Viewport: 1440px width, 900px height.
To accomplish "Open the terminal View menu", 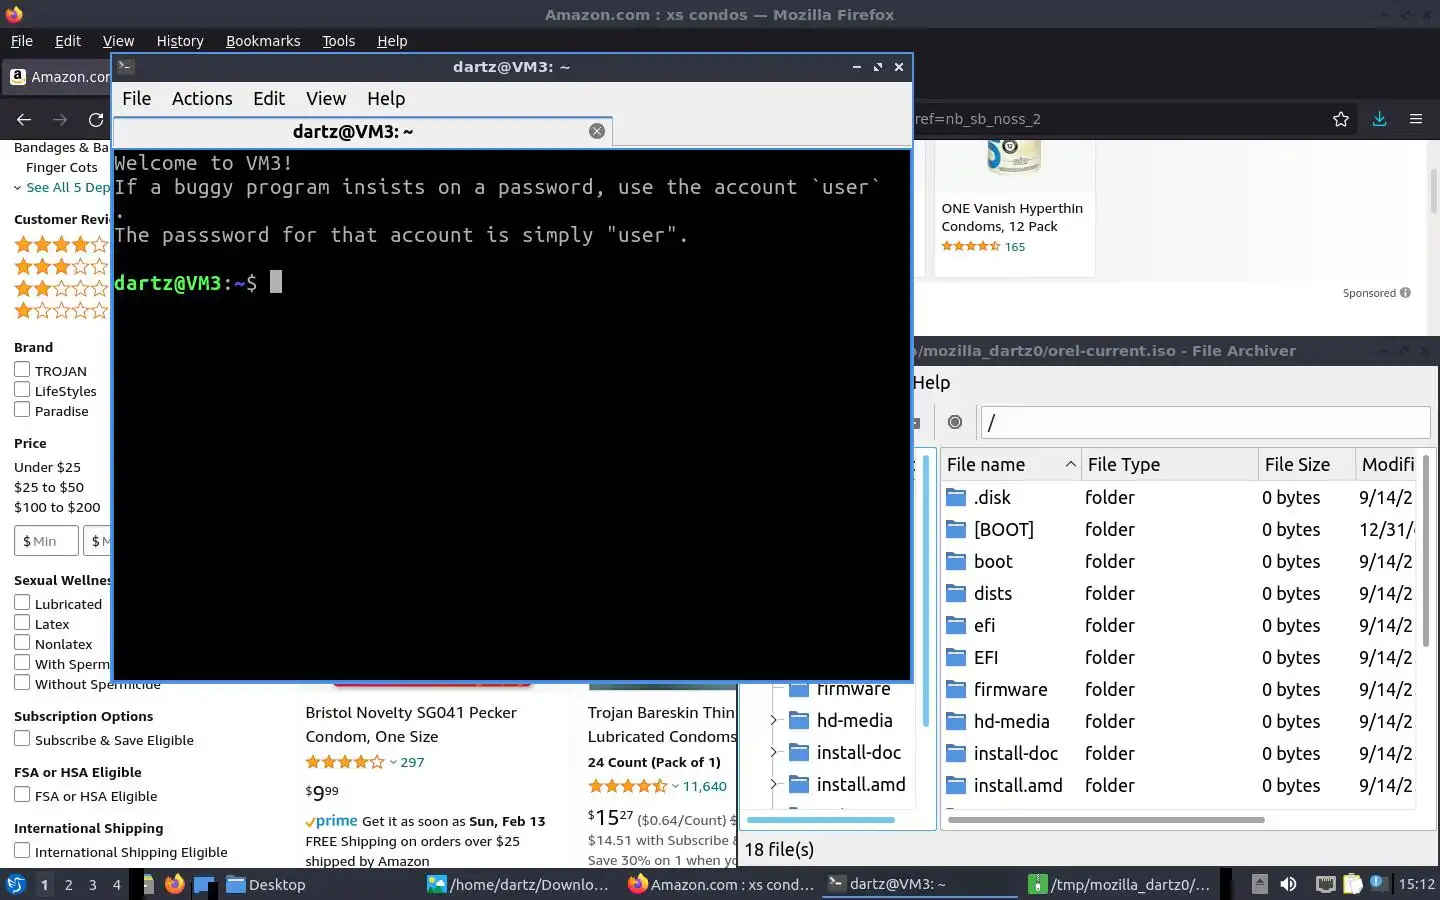I will point(326,98).
